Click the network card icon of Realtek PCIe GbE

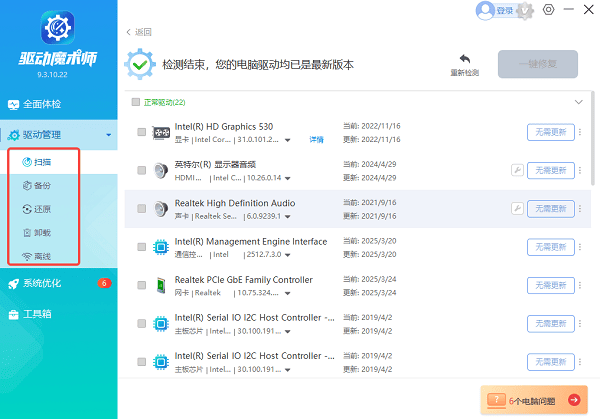tap(161, 285)
